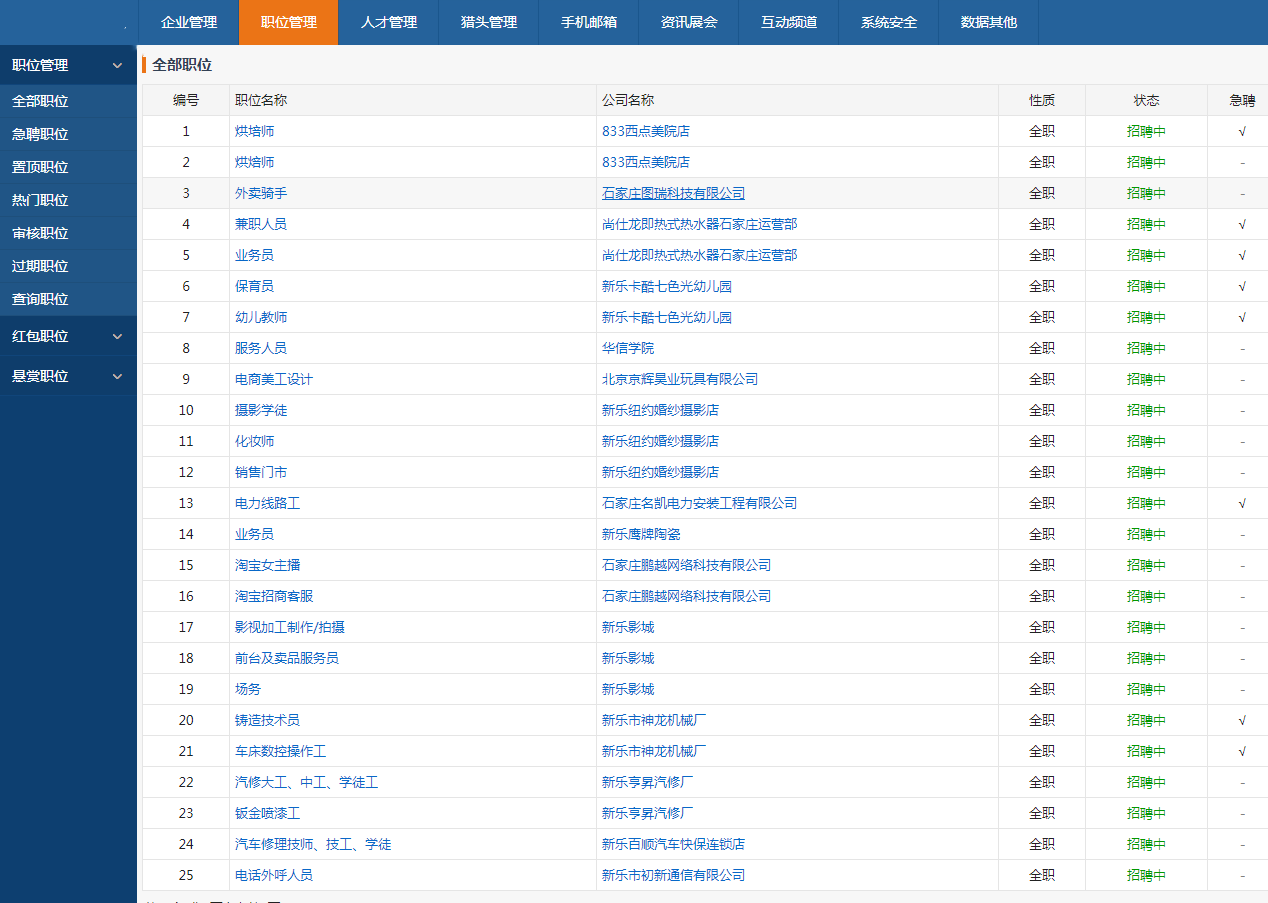Click the 外卖骑手 job title link
1268x903 pixels.
261,193
